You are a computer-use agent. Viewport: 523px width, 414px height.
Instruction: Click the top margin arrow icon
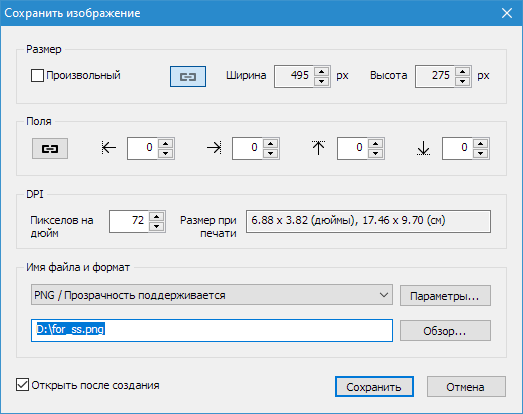319,147
